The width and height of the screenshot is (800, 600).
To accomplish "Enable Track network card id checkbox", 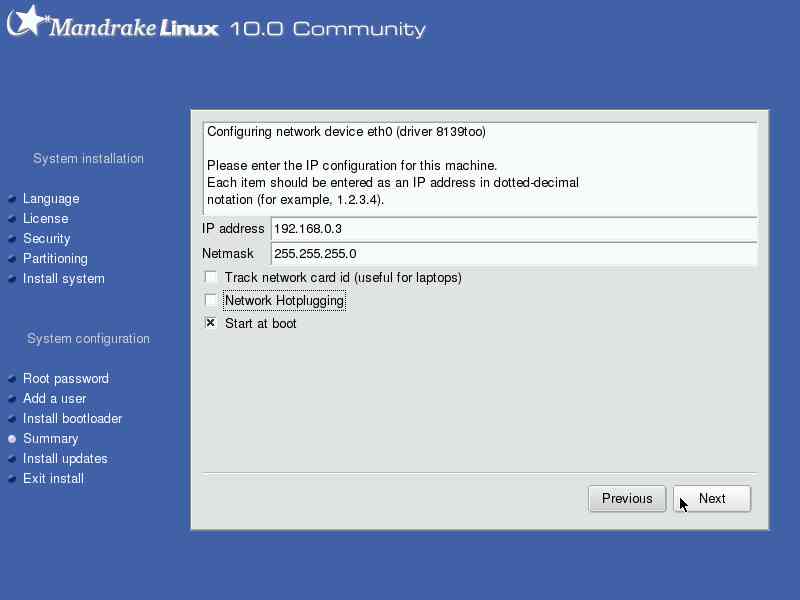I will tap(211, 277).
